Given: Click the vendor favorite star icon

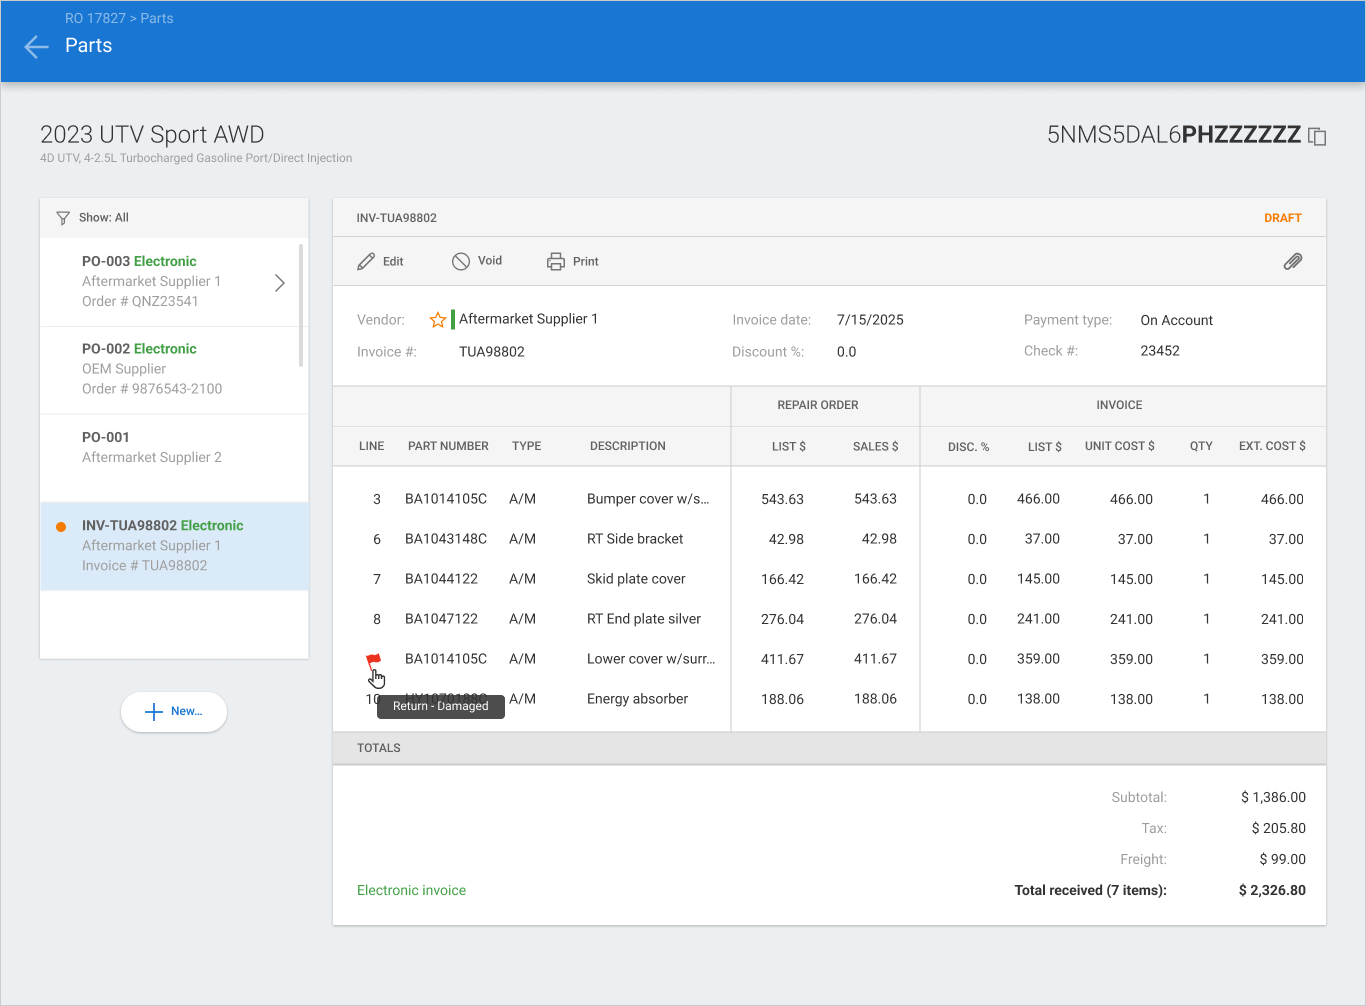Looking at the screenshot, I should 438,320.
